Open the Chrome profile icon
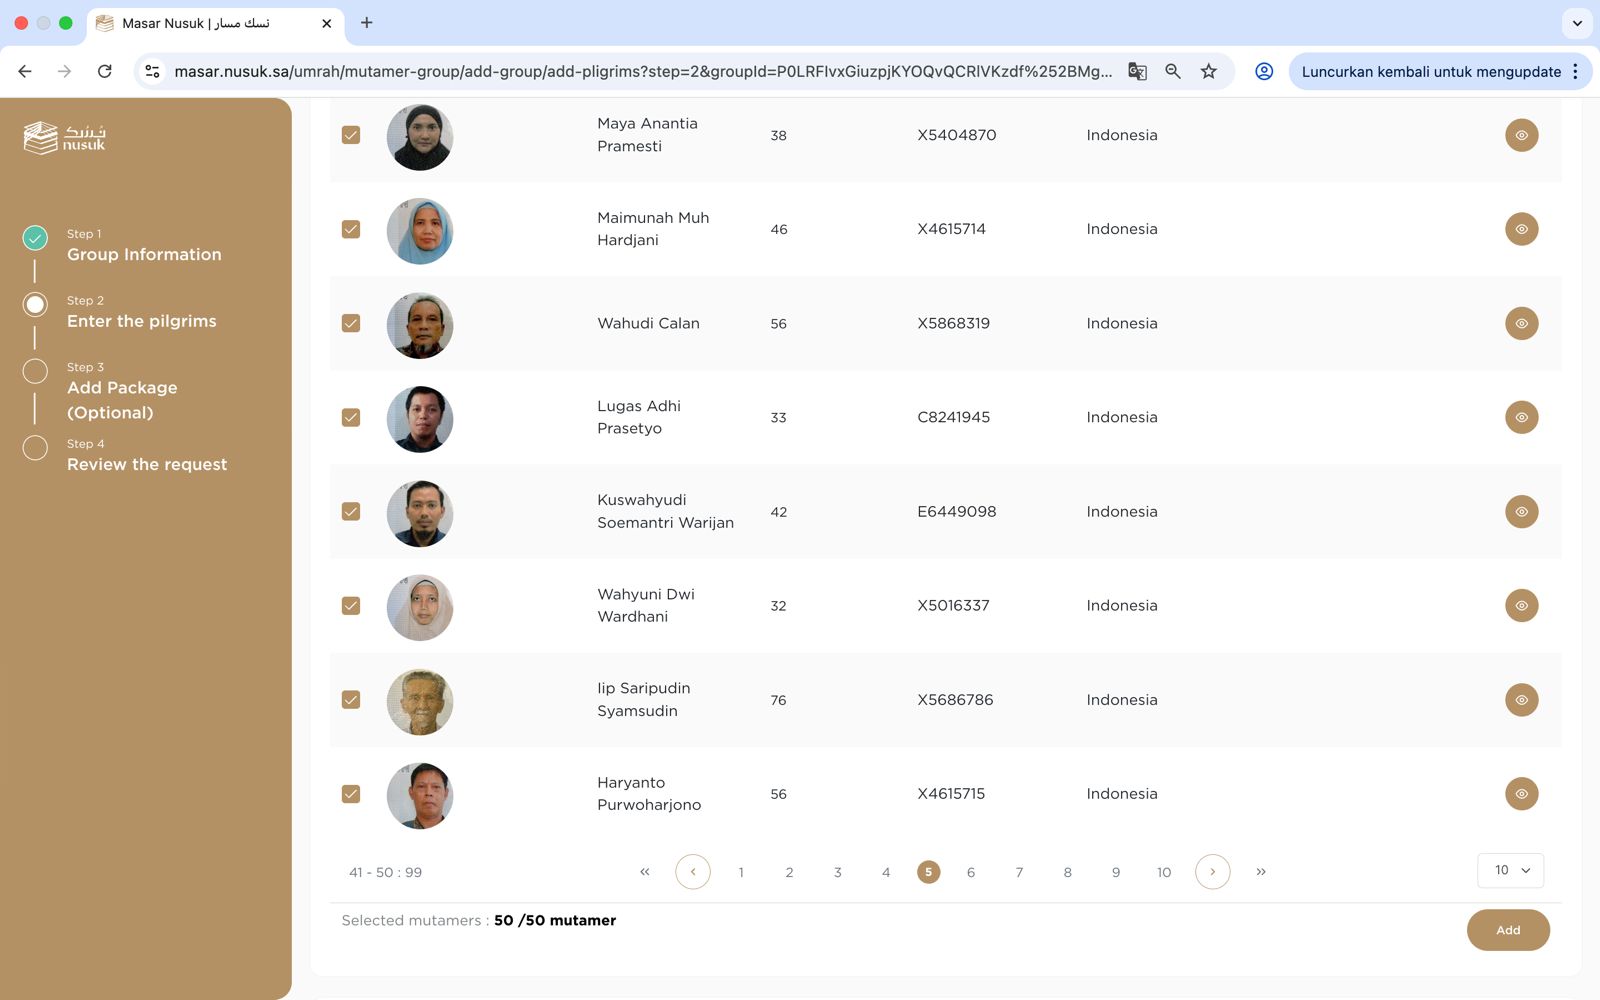 1264,71
